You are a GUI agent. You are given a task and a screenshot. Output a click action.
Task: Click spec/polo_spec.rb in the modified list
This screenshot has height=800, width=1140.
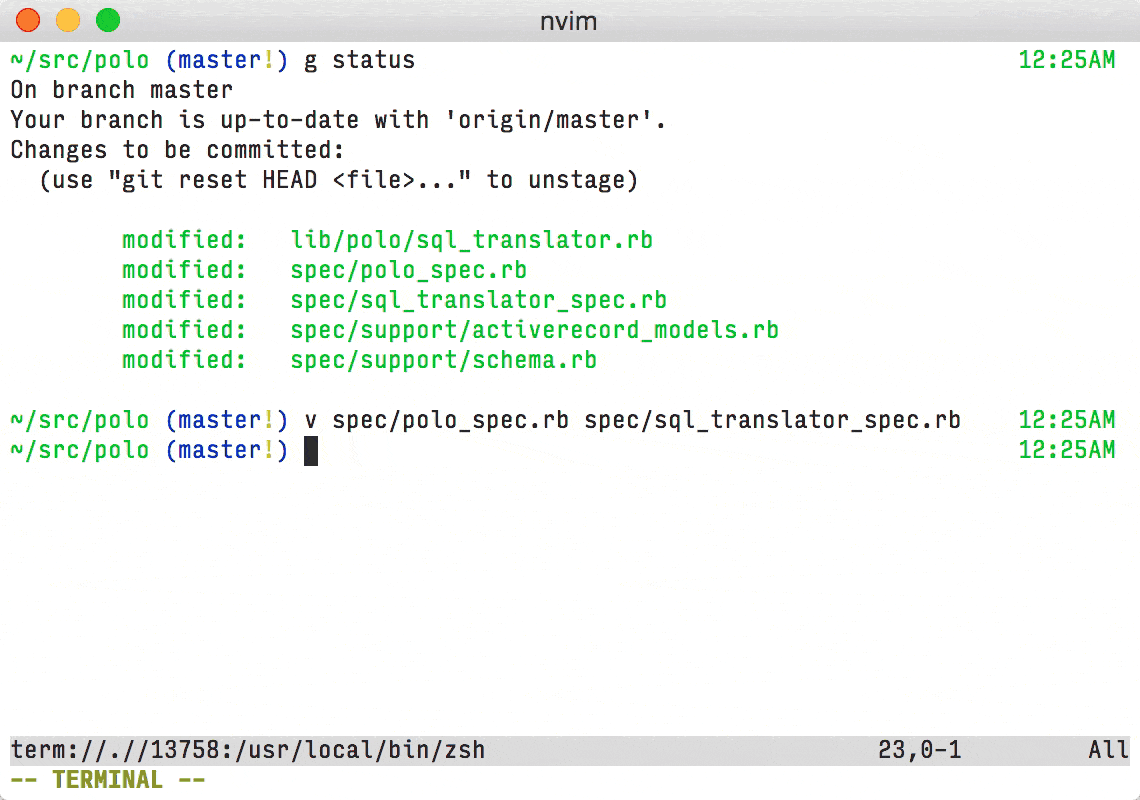point(409,270)
